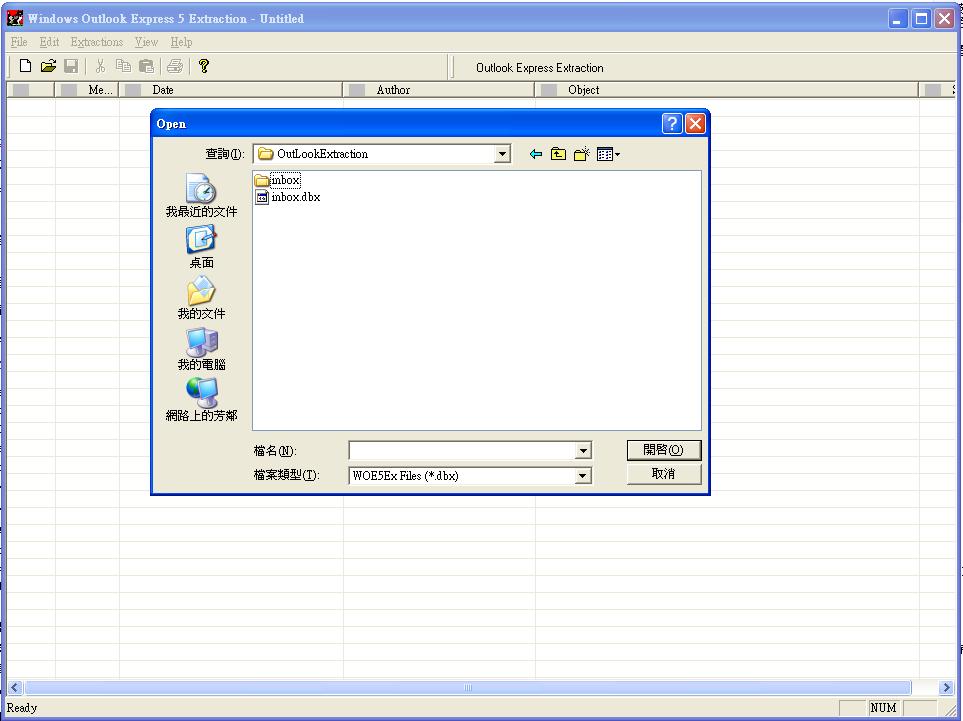This screenshot has height=721, width=963.
Task: Go back using the green arrow icon
Action: 536,154
